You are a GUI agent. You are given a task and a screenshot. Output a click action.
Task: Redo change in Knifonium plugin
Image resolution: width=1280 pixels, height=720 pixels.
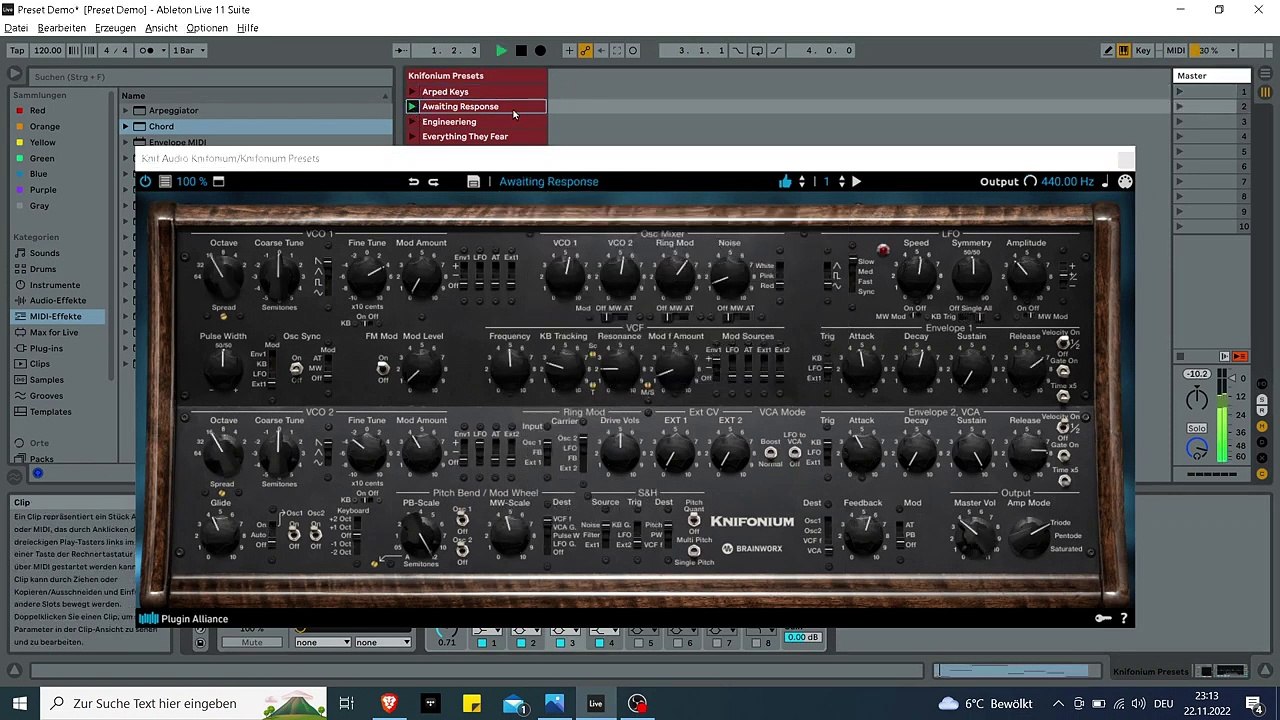pos(433,182)
